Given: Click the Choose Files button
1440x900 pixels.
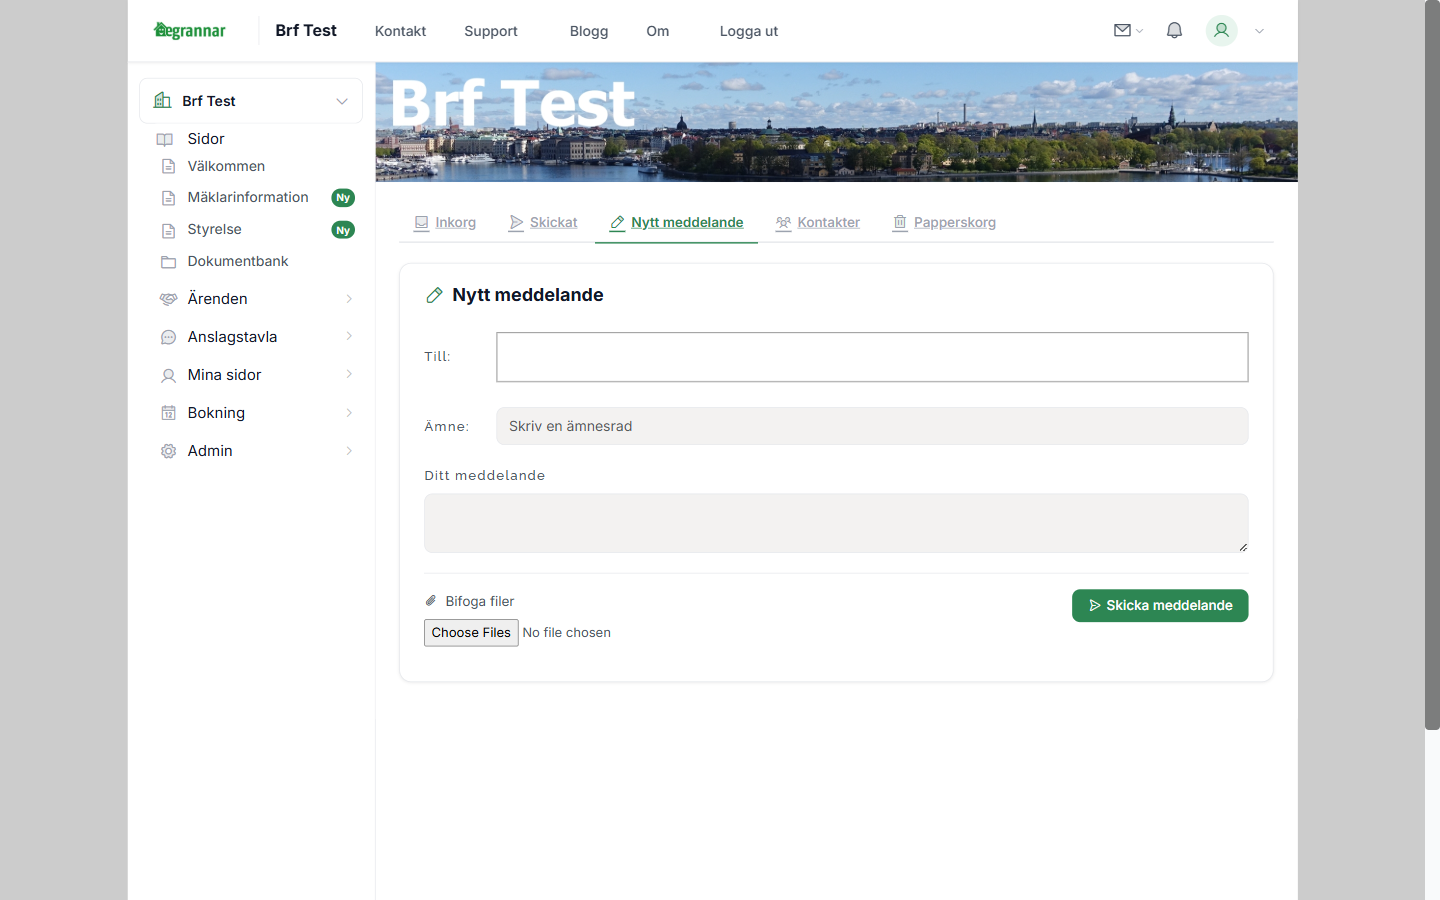Looking at the screenshot, I should pos(471,633).
